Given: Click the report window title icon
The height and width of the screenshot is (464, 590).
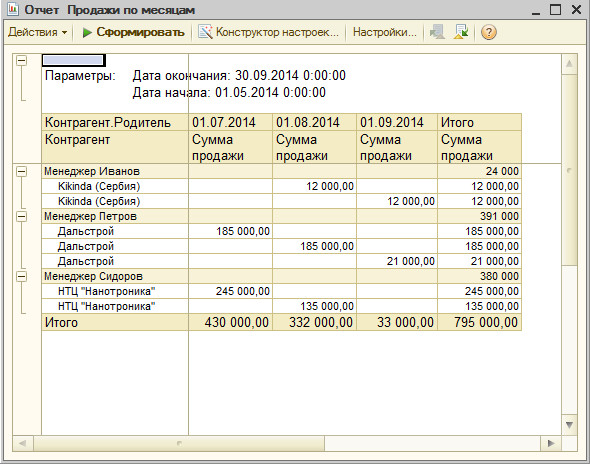Looking at the screenshot, I should pos(13,9).
